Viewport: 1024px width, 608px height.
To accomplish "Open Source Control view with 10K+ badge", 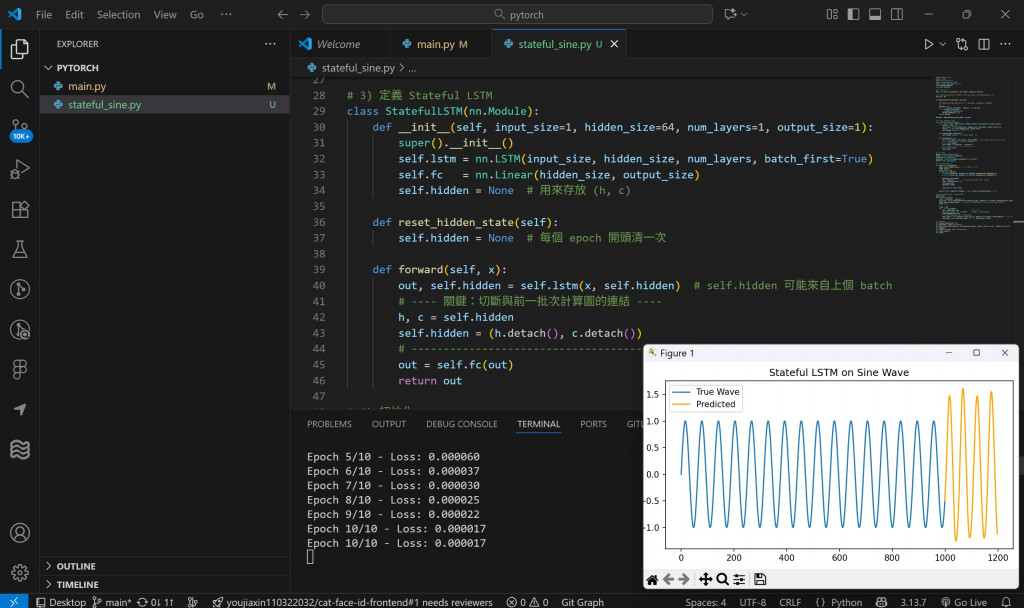I will (x=19, y=129).
